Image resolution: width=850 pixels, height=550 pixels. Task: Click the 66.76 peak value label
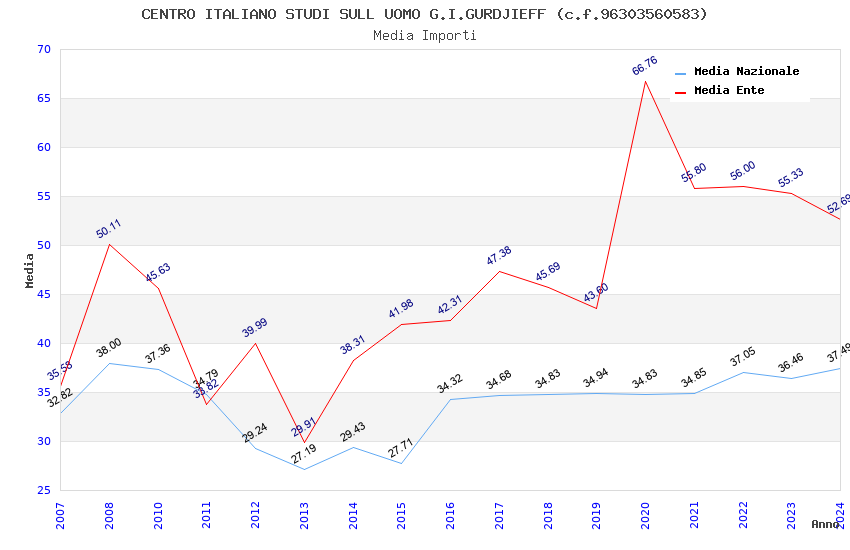[x=645, y=66]
